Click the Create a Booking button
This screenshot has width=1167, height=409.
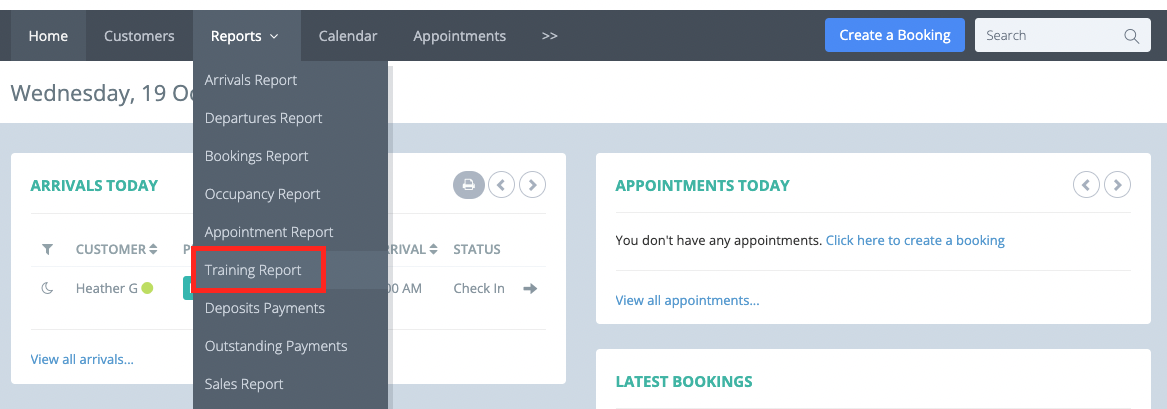click(895, 35)
